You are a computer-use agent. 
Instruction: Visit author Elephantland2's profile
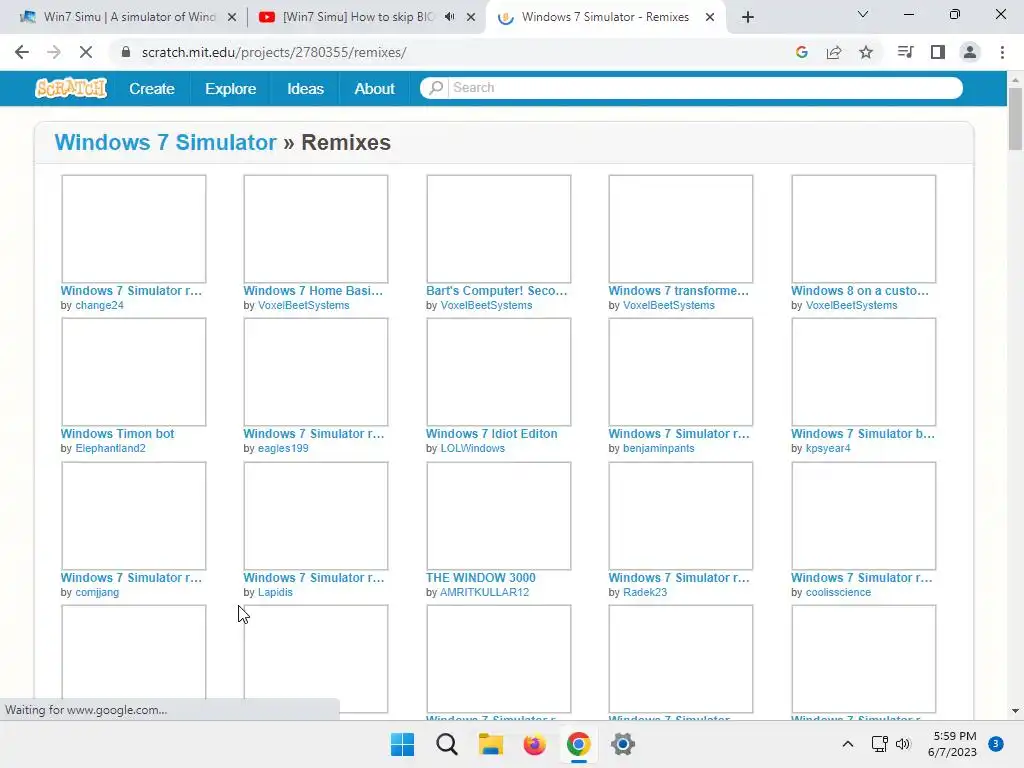tap(110, 448)
